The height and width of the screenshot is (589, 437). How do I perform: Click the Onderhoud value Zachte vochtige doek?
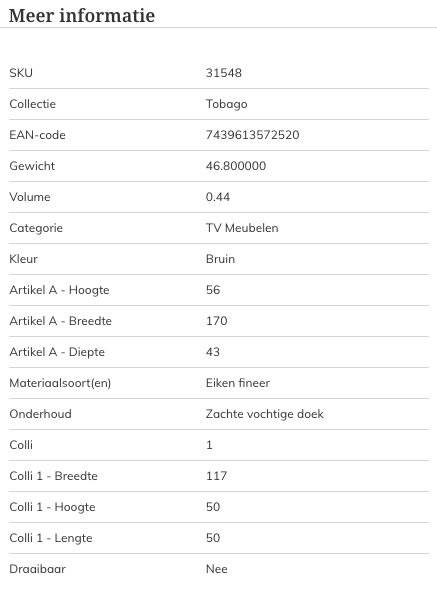coord(265,414)
